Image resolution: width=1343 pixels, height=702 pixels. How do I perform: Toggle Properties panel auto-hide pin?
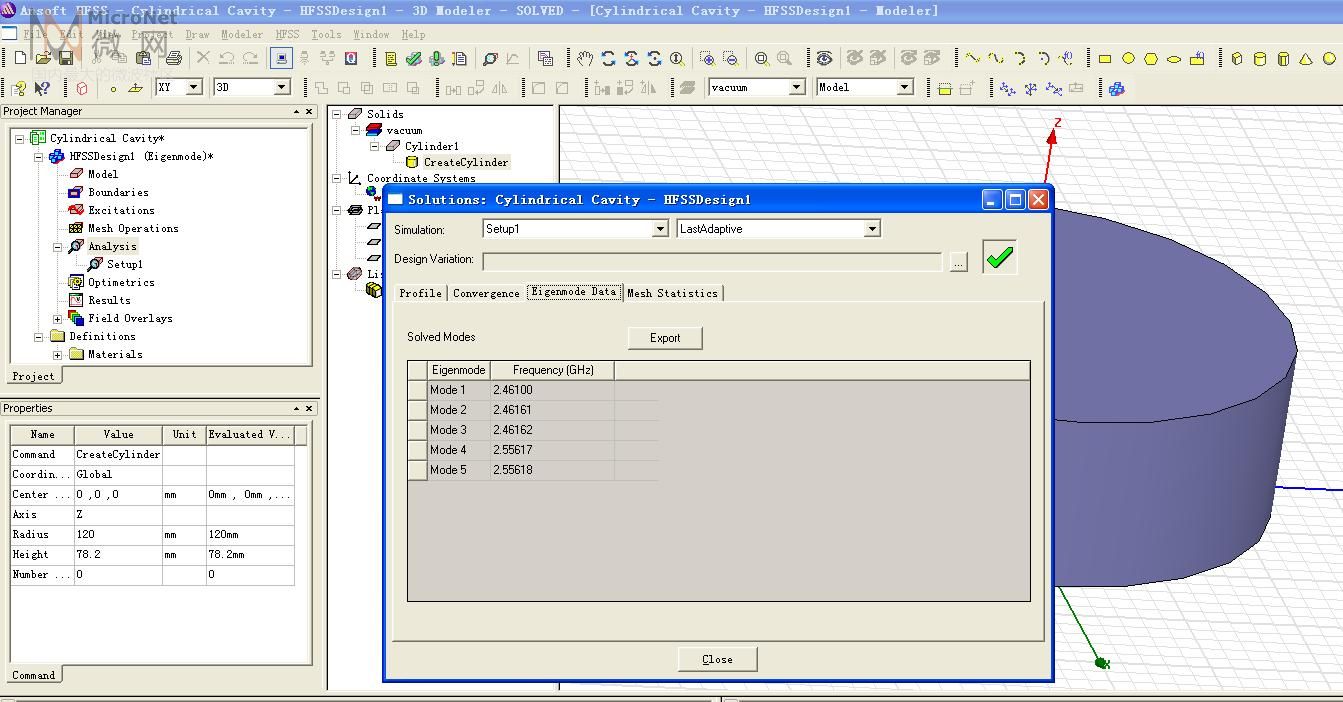(x=296, y=408)
